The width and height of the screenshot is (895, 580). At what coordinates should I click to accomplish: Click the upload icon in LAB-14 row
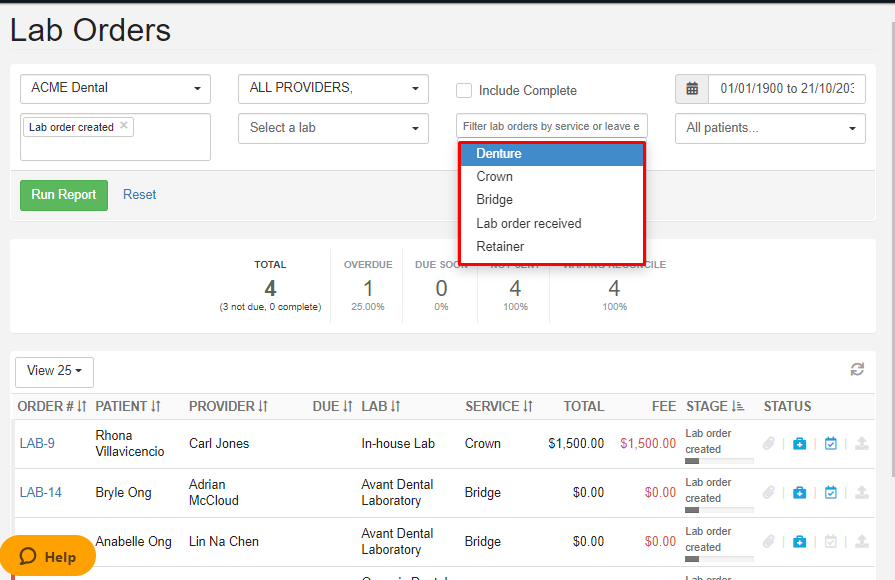click(x=861, y=492)
